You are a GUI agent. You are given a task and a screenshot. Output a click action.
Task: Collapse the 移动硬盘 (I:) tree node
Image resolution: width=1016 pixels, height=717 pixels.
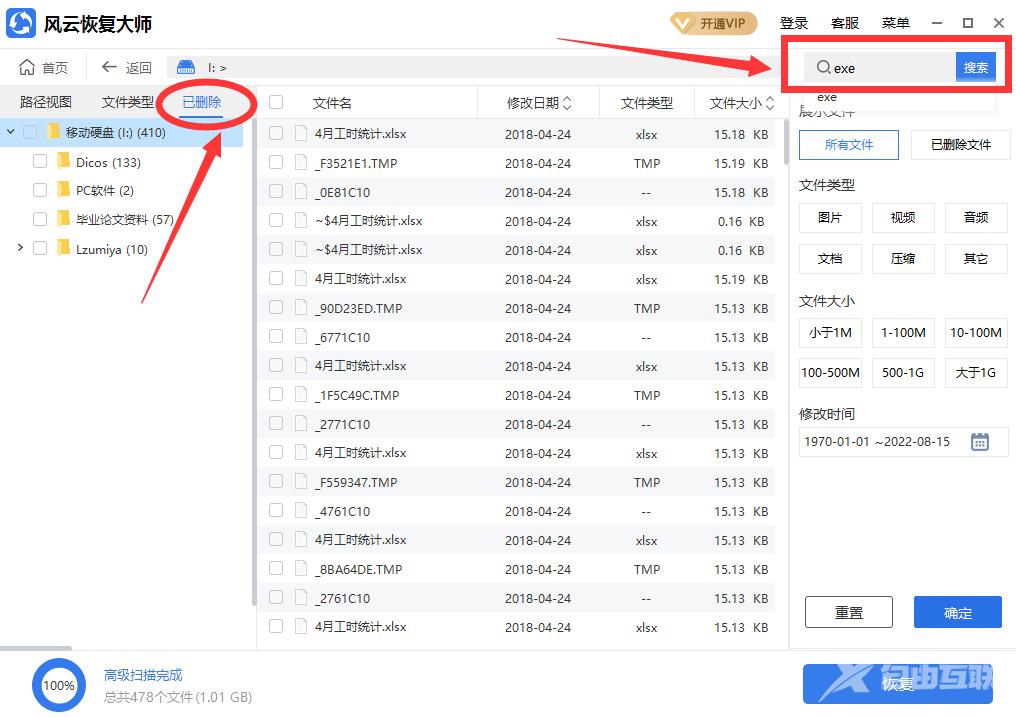tap(10, 132)
